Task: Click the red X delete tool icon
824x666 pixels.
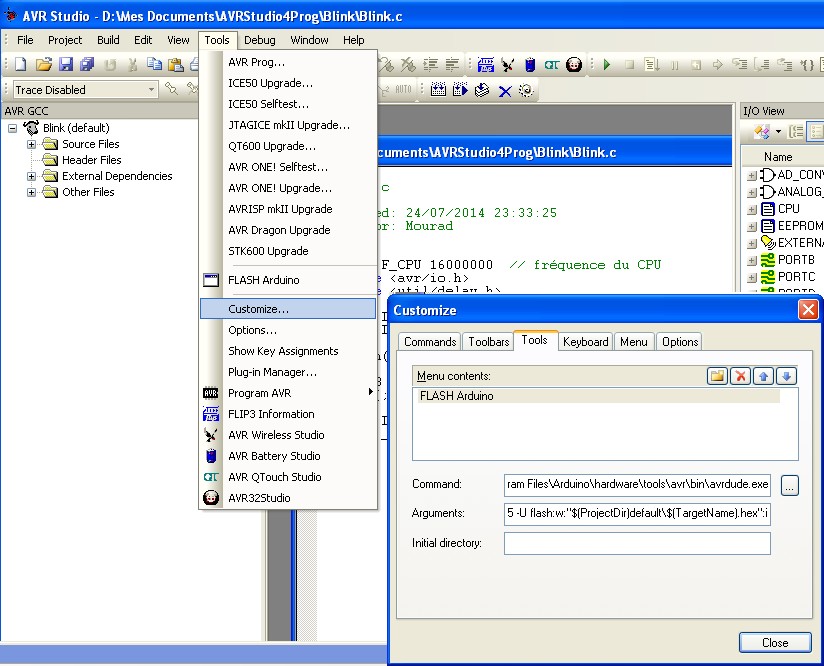Action: click(x=740, y=376)
